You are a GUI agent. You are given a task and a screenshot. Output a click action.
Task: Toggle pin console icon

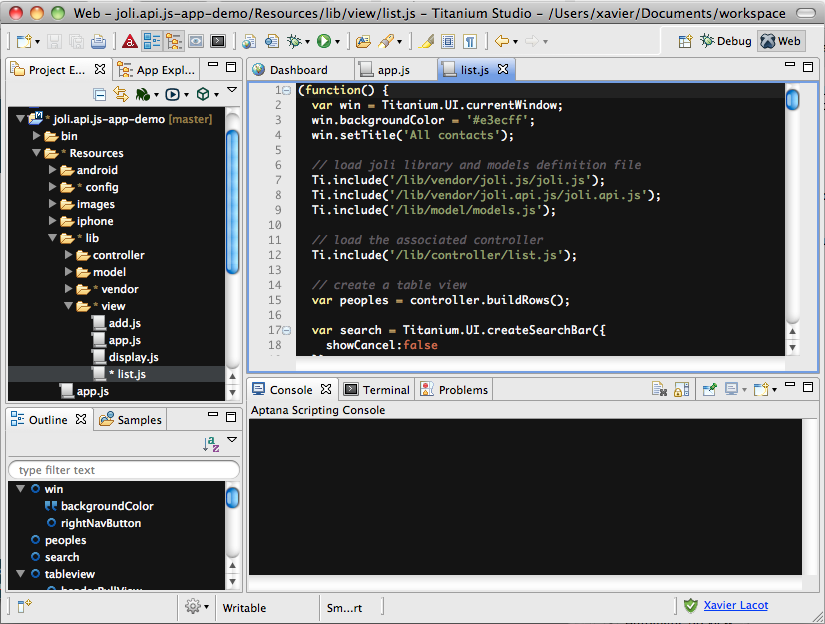tap(709, 389)
